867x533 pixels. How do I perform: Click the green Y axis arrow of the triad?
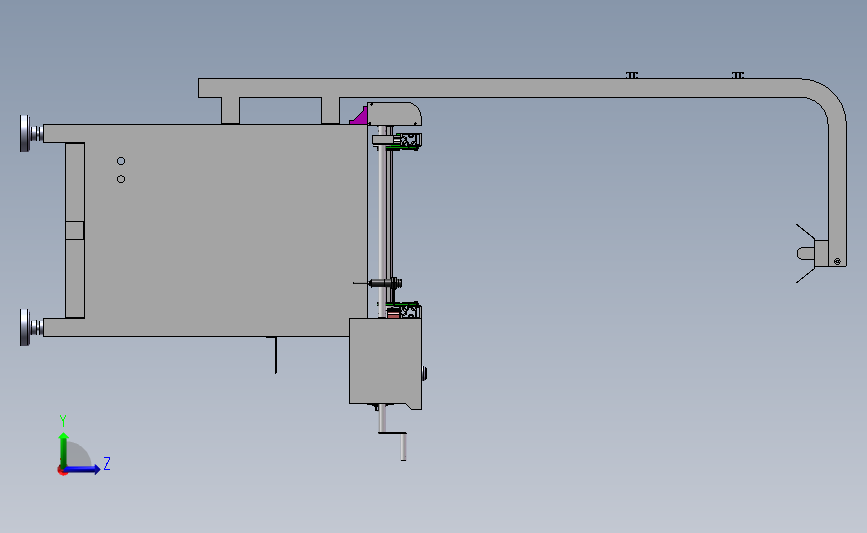pyautogui.click(x=64, y=449)
